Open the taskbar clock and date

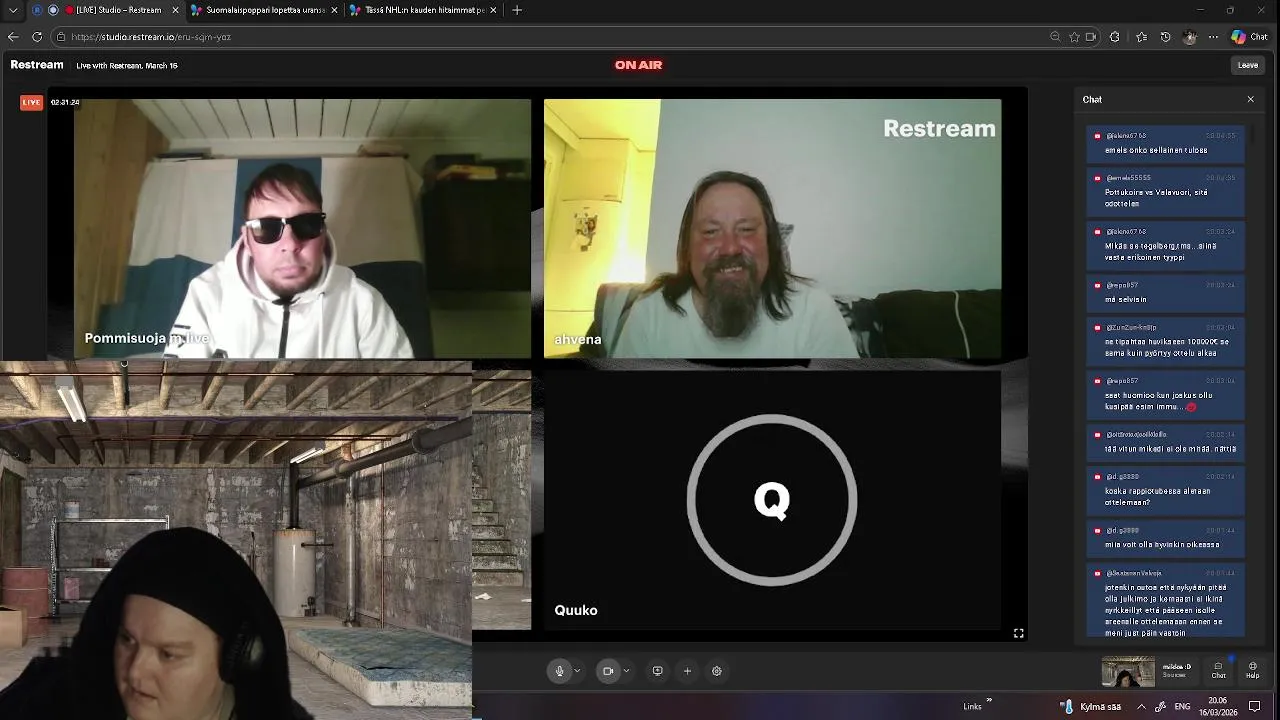tap(1217, 706)
